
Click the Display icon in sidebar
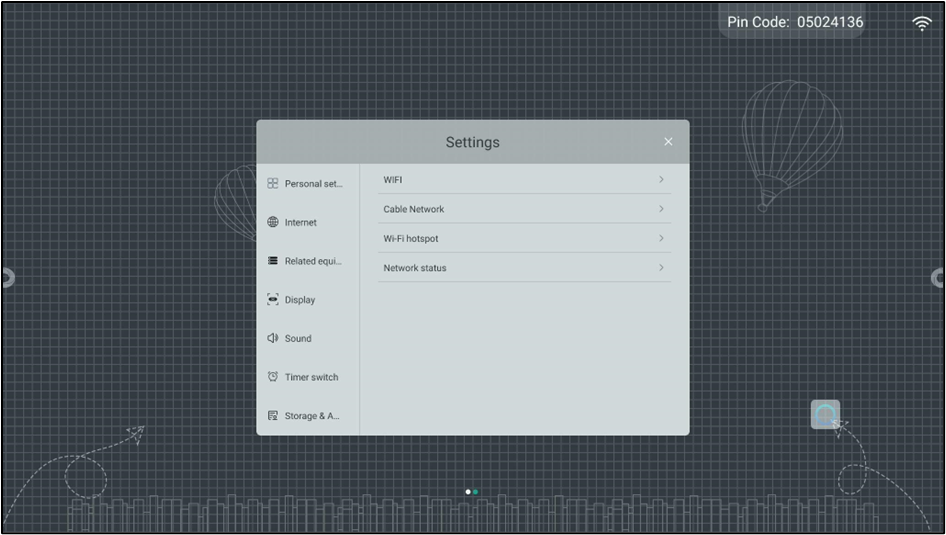coord(273,300)
